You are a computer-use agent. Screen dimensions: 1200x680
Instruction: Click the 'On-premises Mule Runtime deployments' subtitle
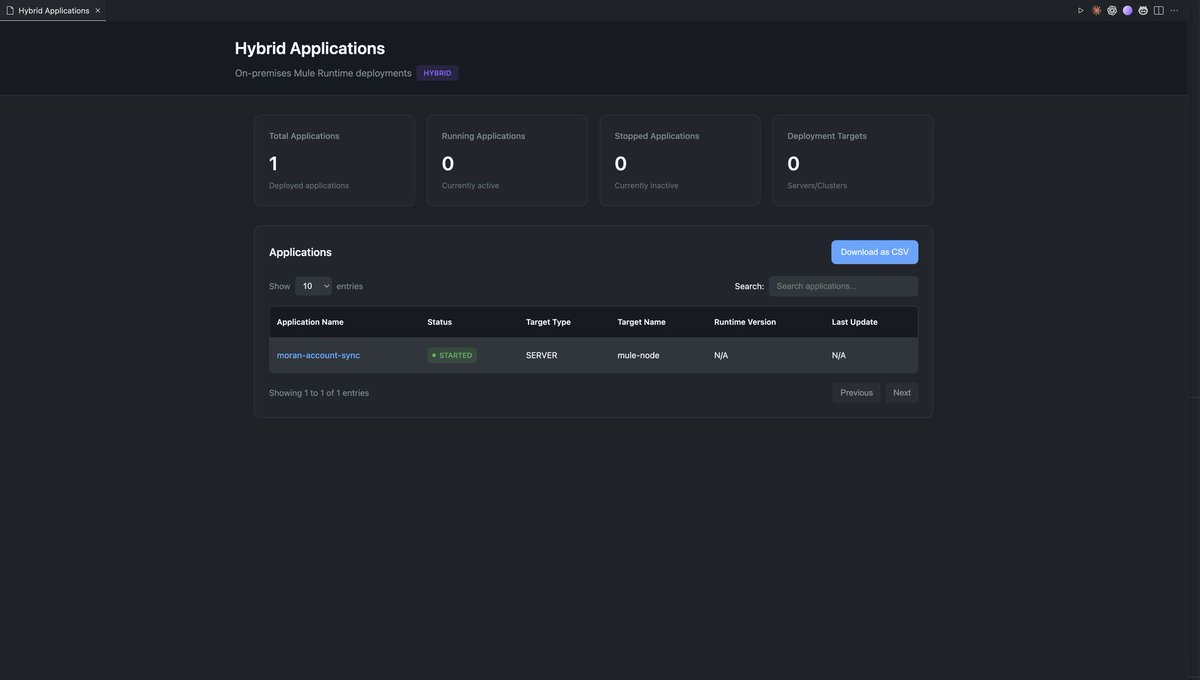[x=323, y=73]
